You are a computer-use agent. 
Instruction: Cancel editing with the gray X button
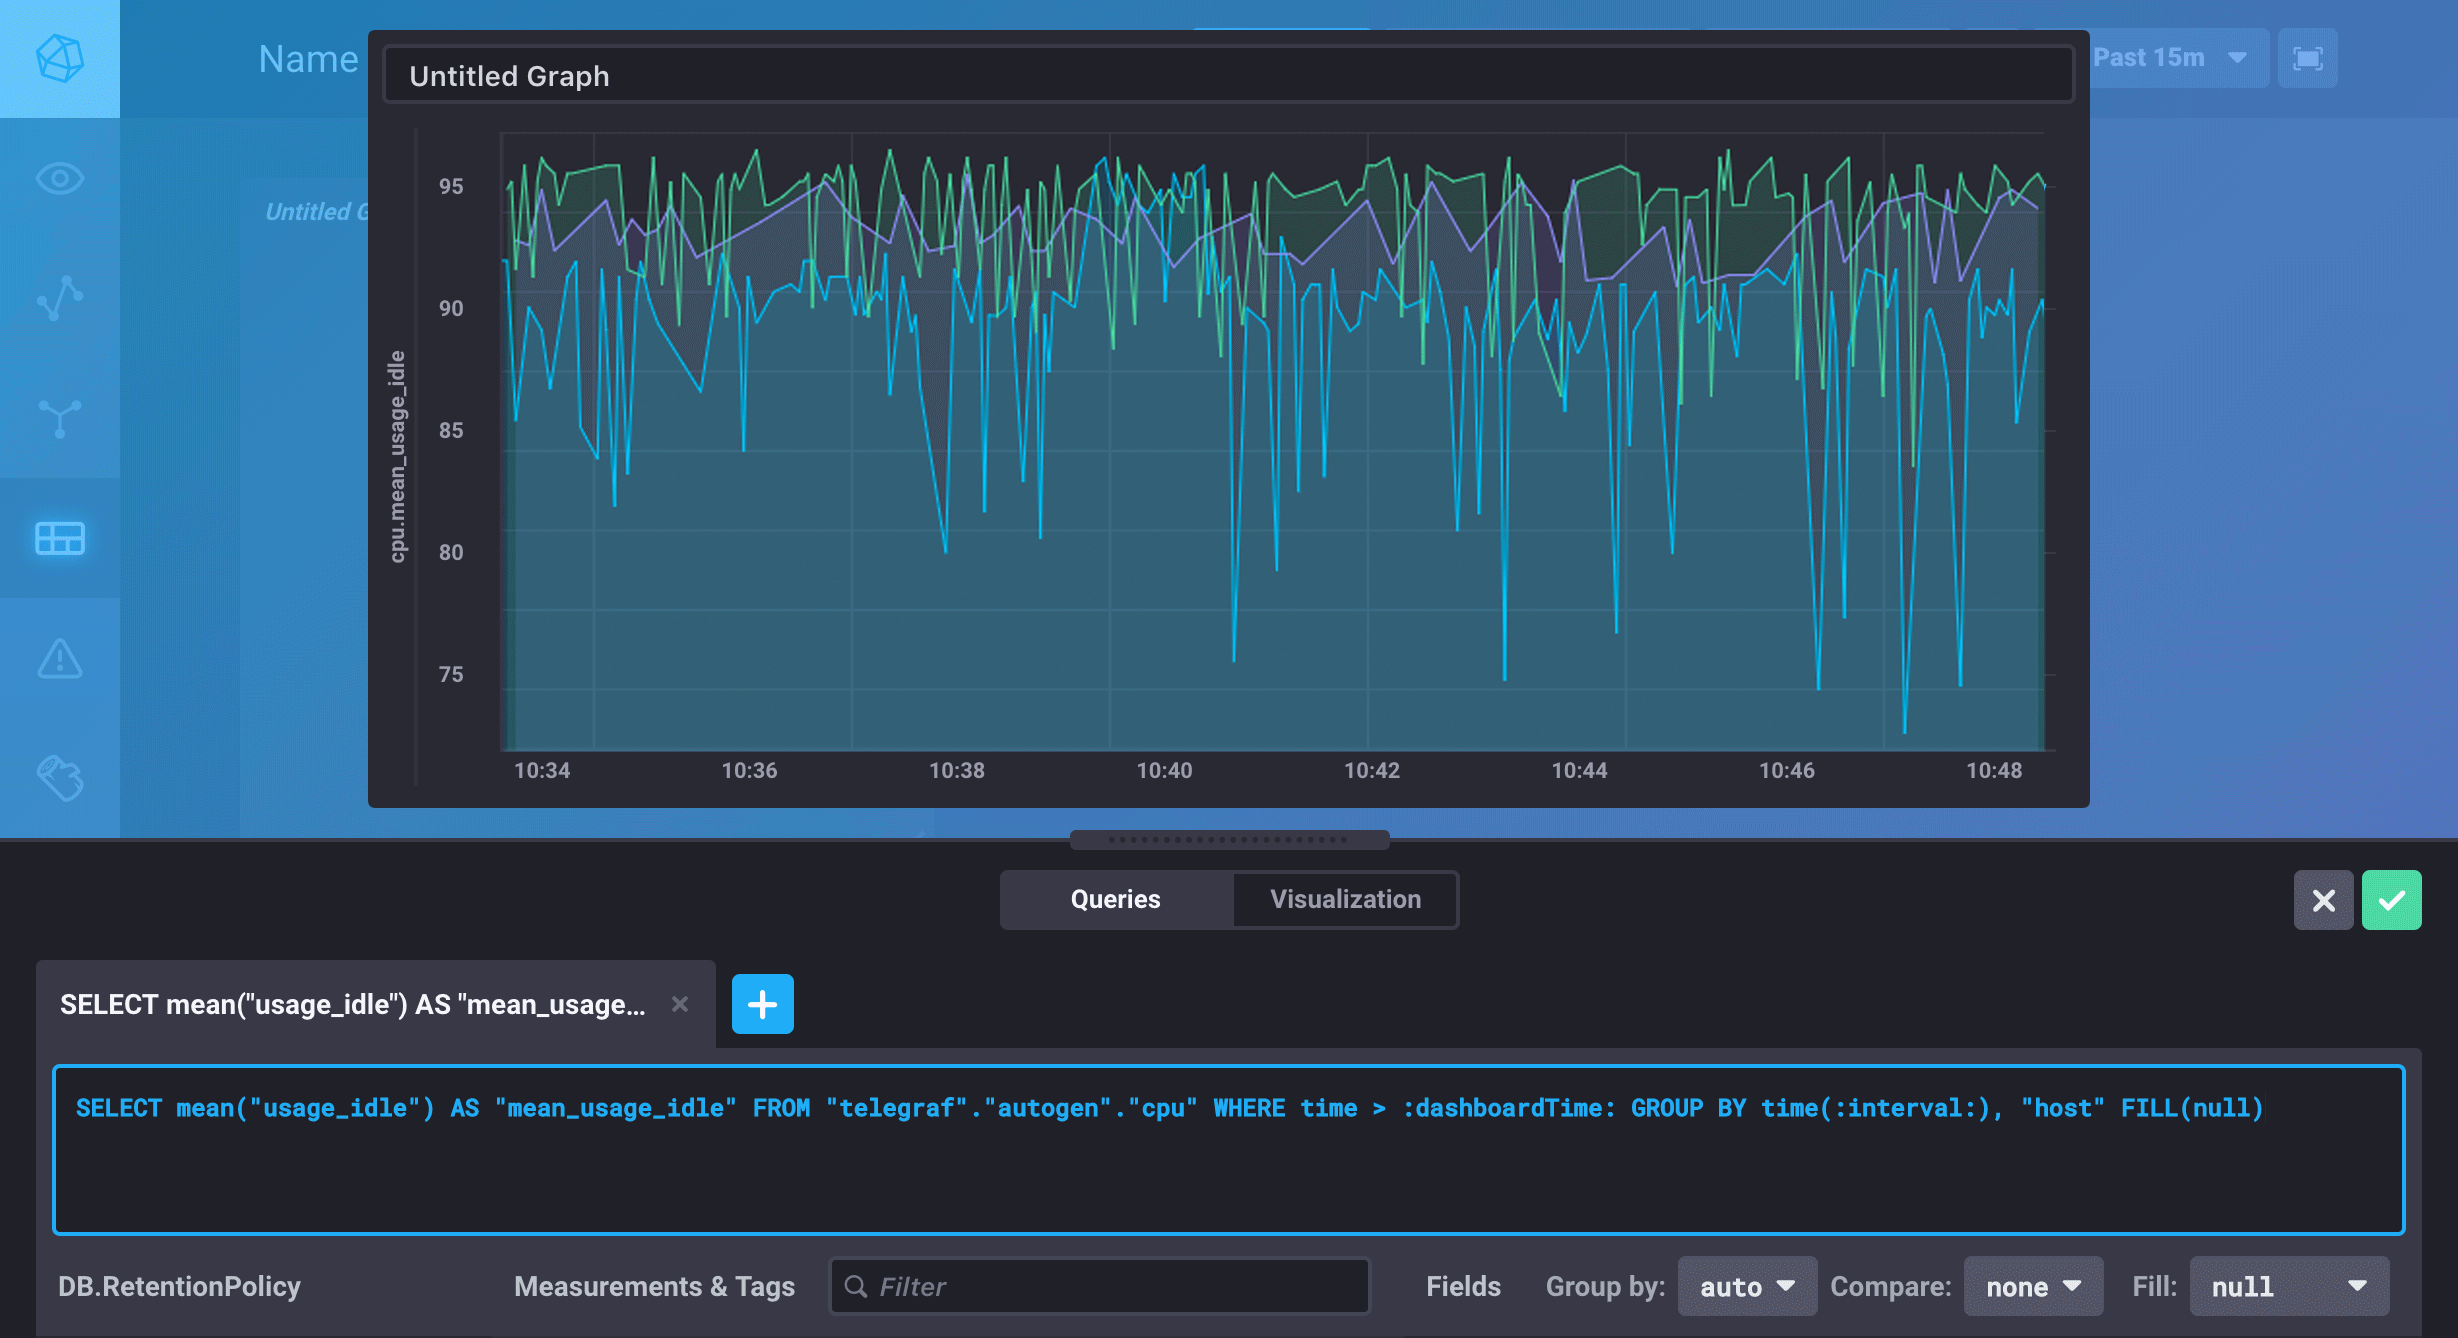pos(2323,900)
